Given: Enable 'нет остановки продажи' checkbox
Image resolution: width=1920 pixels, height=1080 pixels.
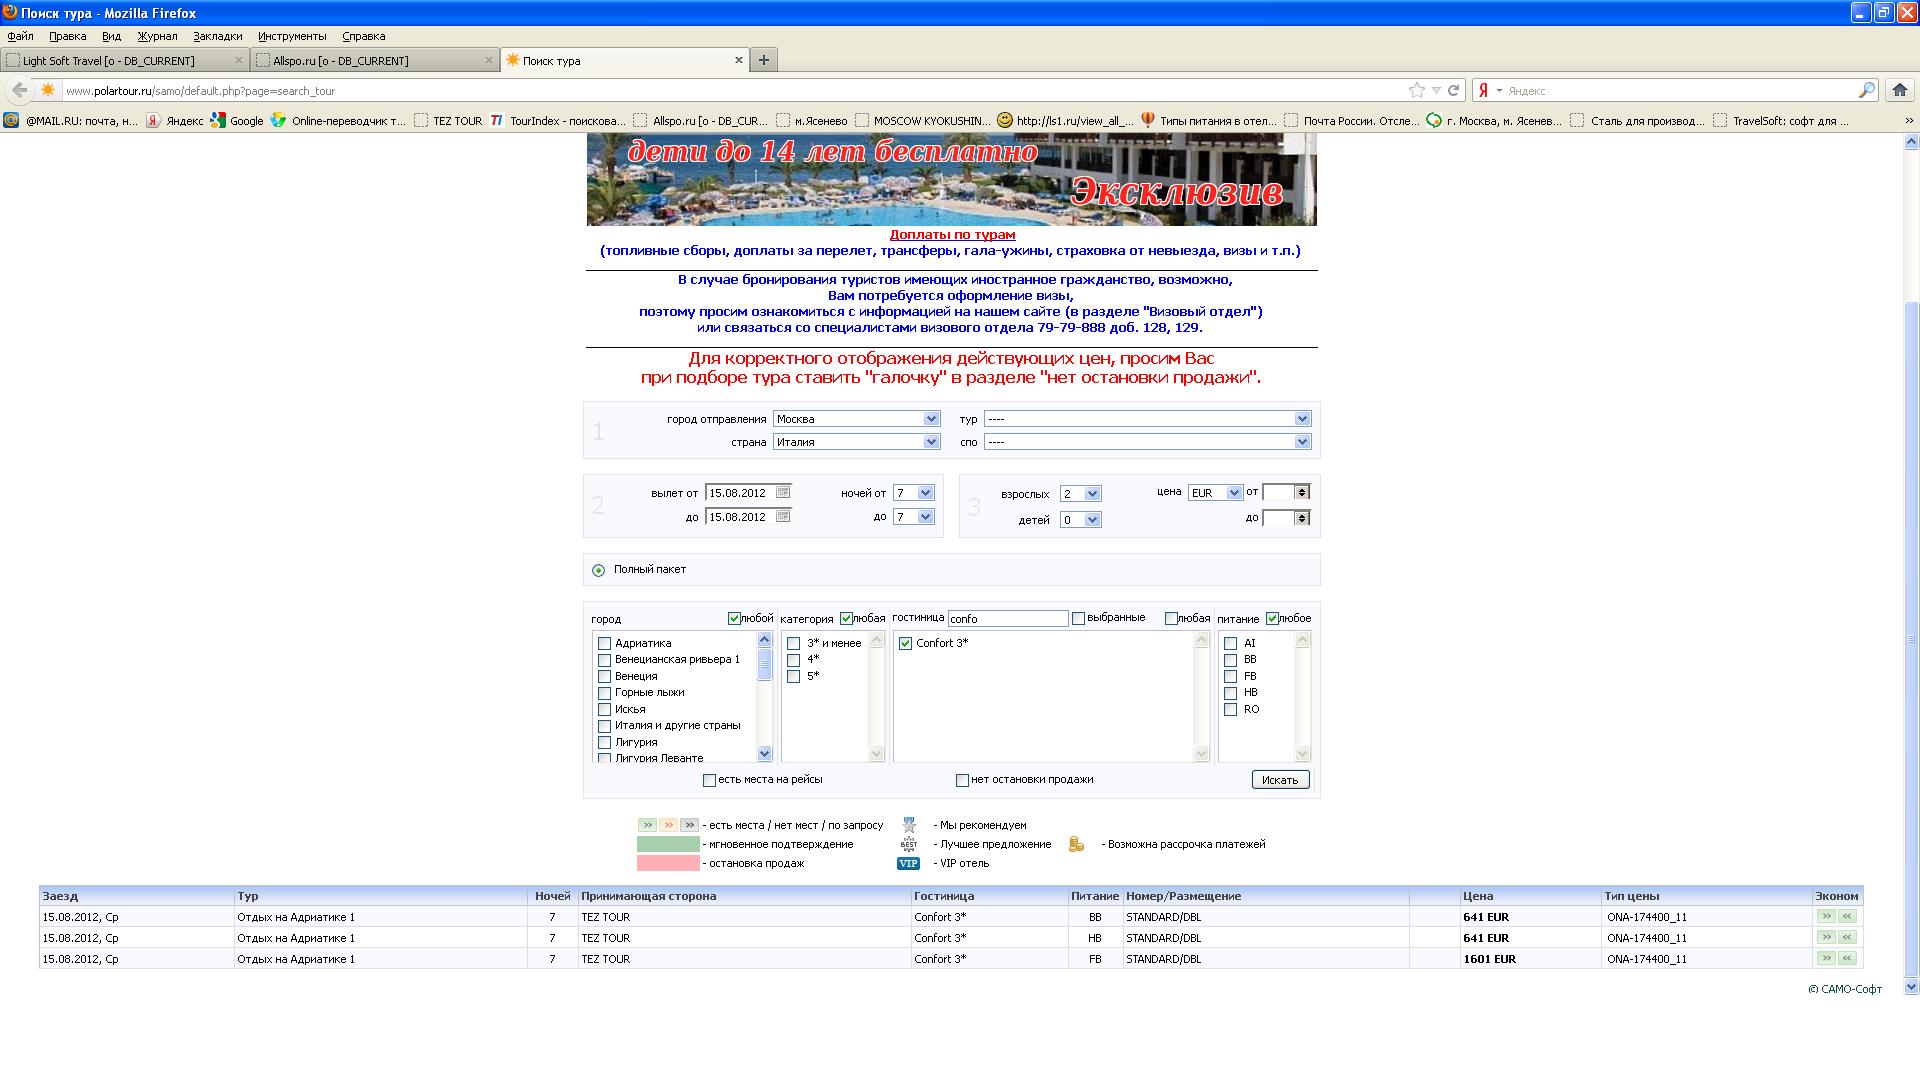Looking at the screenshot, I should pos(962,780).
